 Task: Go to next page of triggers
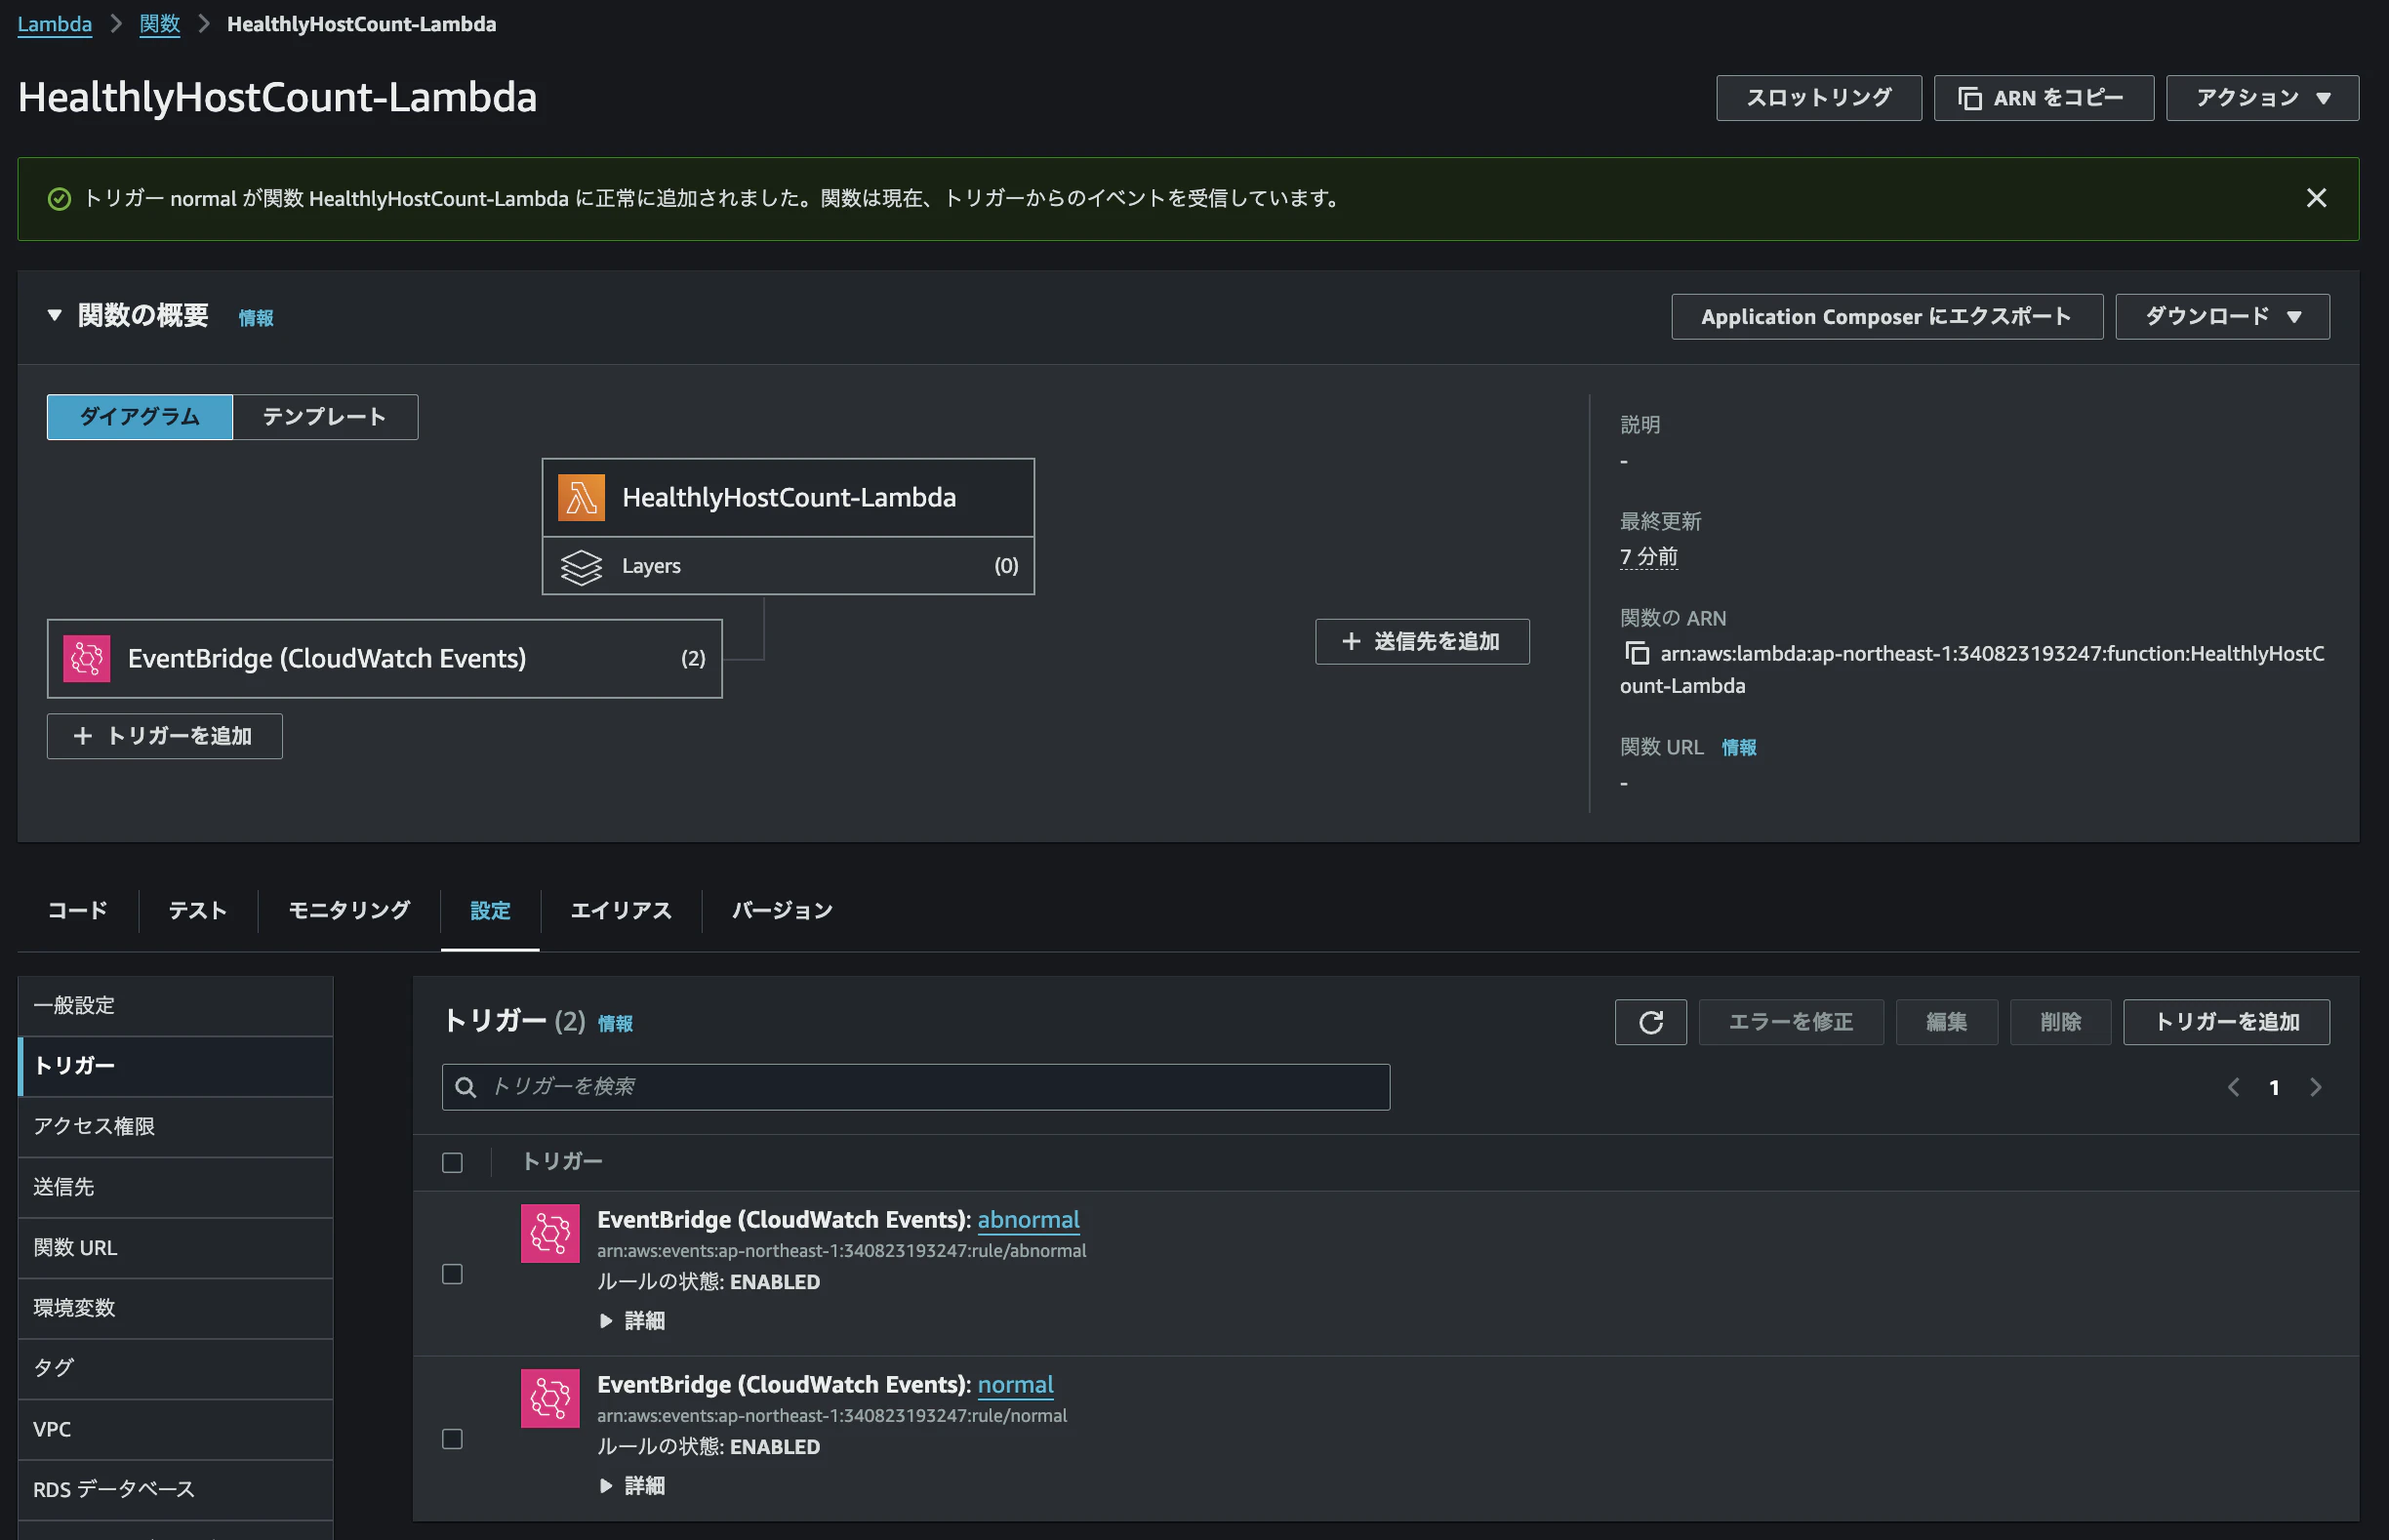click(x=2315, y=1087)
